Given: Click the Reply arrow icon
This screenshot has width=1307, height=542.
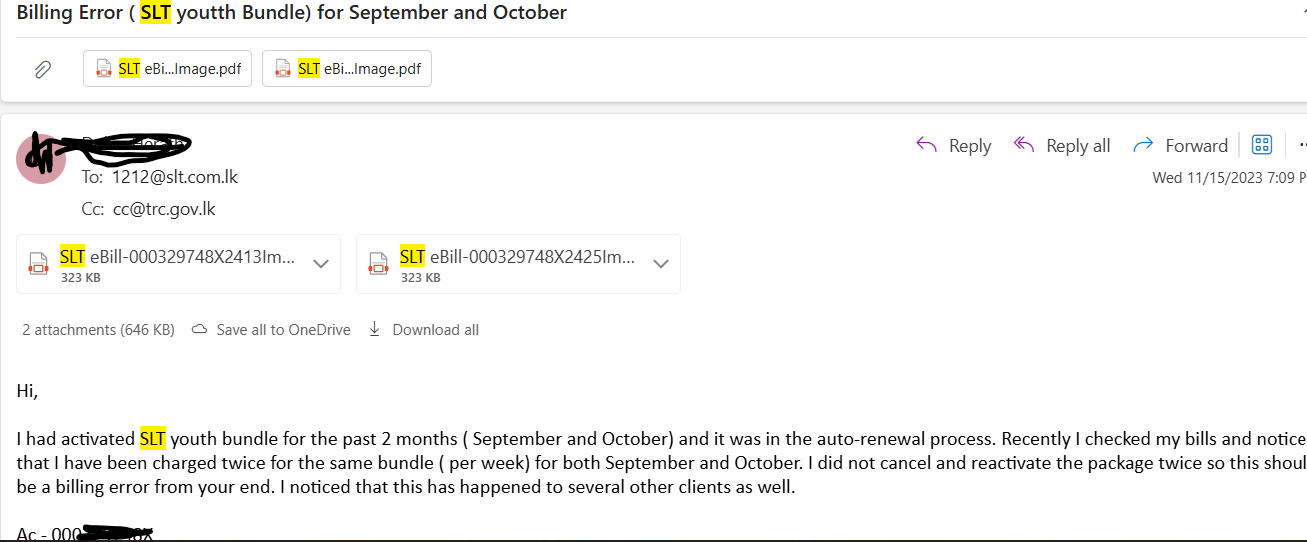Looking at the screenshot, I should [x=927, y=145].
